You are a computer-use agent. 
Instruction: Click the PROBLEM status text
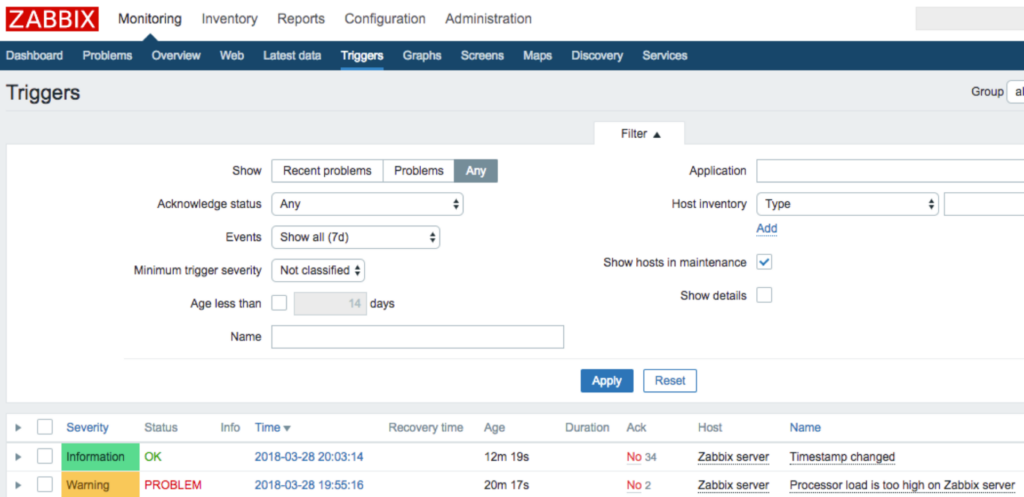(173, 485)
